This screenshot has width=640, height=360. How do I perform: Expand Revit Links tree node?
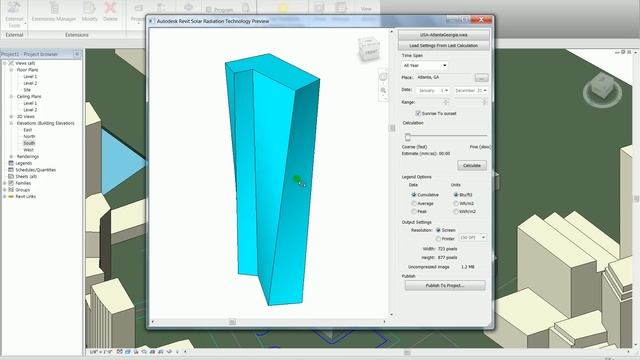[x=5, y=196]
